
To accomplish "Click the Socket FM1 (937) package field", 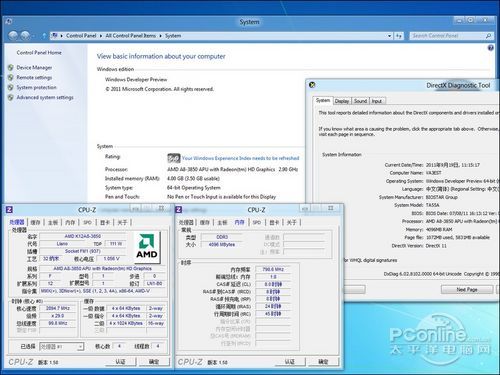I will click(82, 251).
